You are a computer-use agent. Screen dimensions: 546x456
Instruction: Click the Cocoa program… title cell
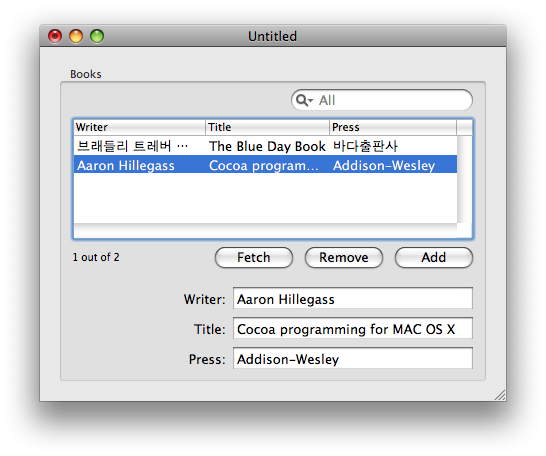point(264,166)
